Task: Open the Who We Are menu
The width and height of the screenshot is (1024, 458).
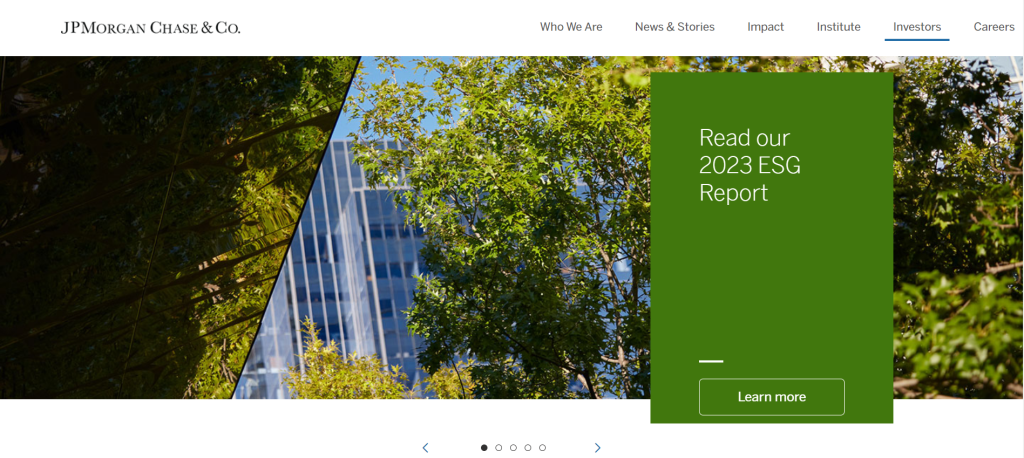Action: point(571,27)
